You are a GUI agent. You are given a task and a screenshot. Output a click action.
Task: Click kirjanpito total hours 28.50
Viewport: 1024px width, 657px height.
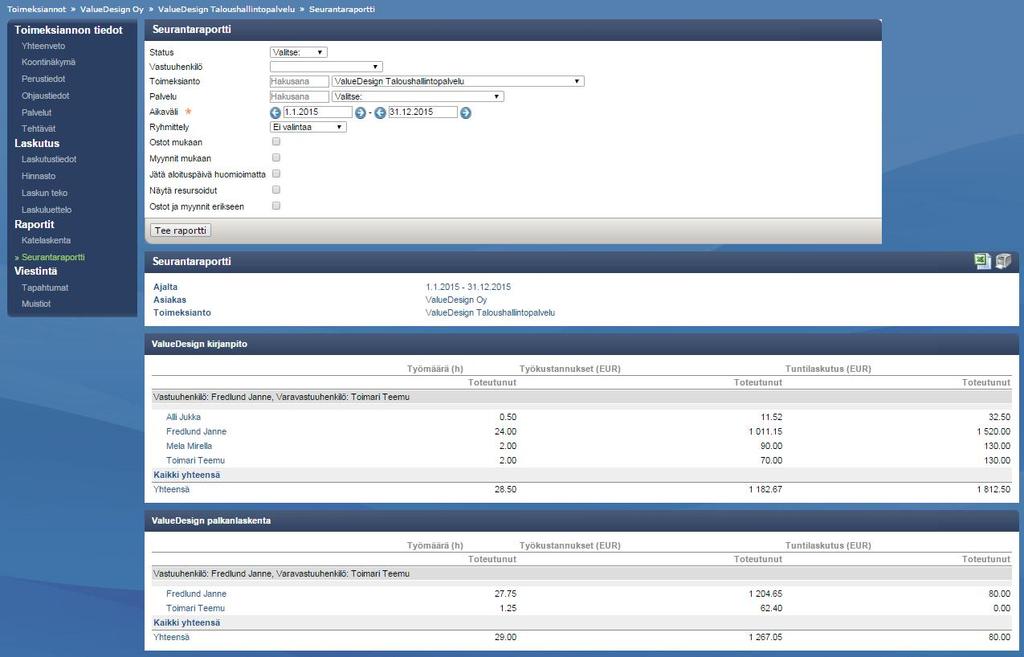point(505,489)
